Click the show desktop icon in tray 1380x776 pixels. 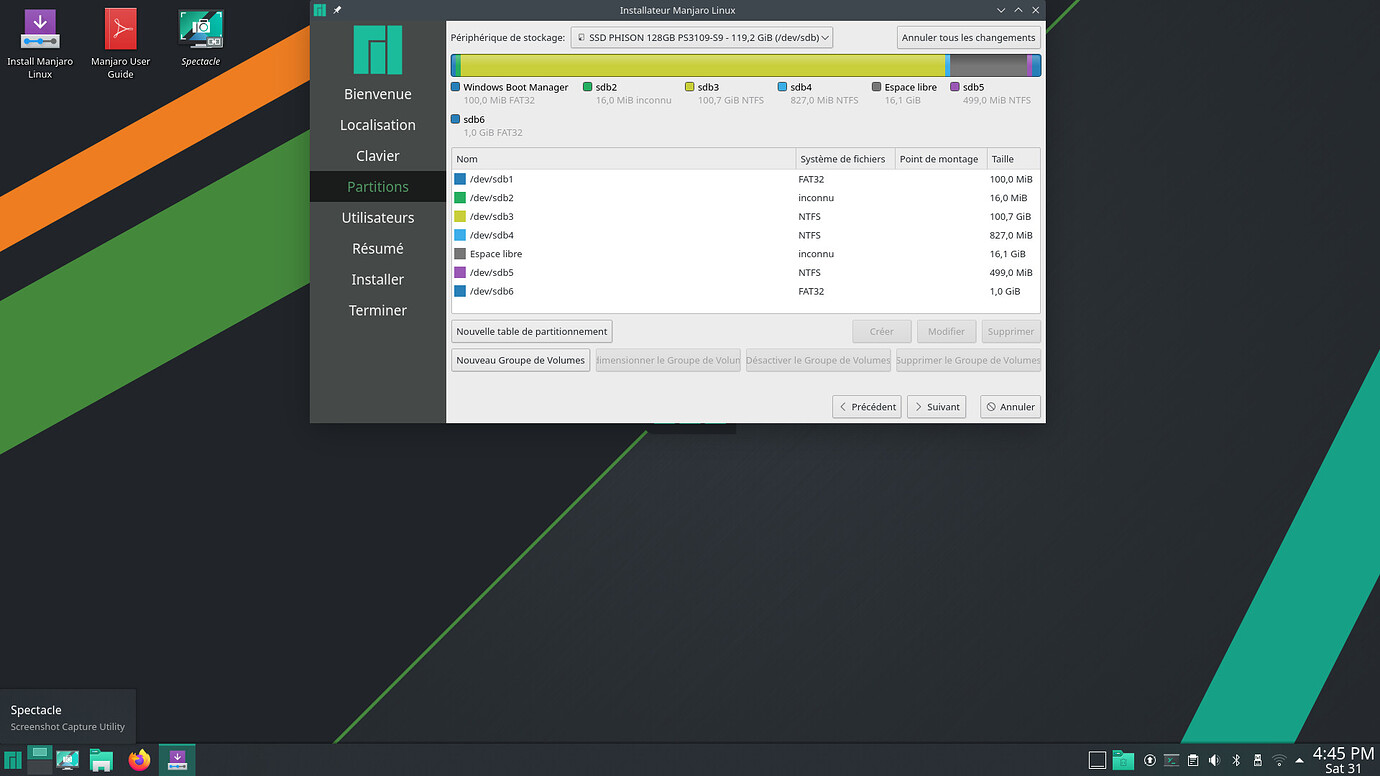pyautogui.click(x=1097, y=760)
